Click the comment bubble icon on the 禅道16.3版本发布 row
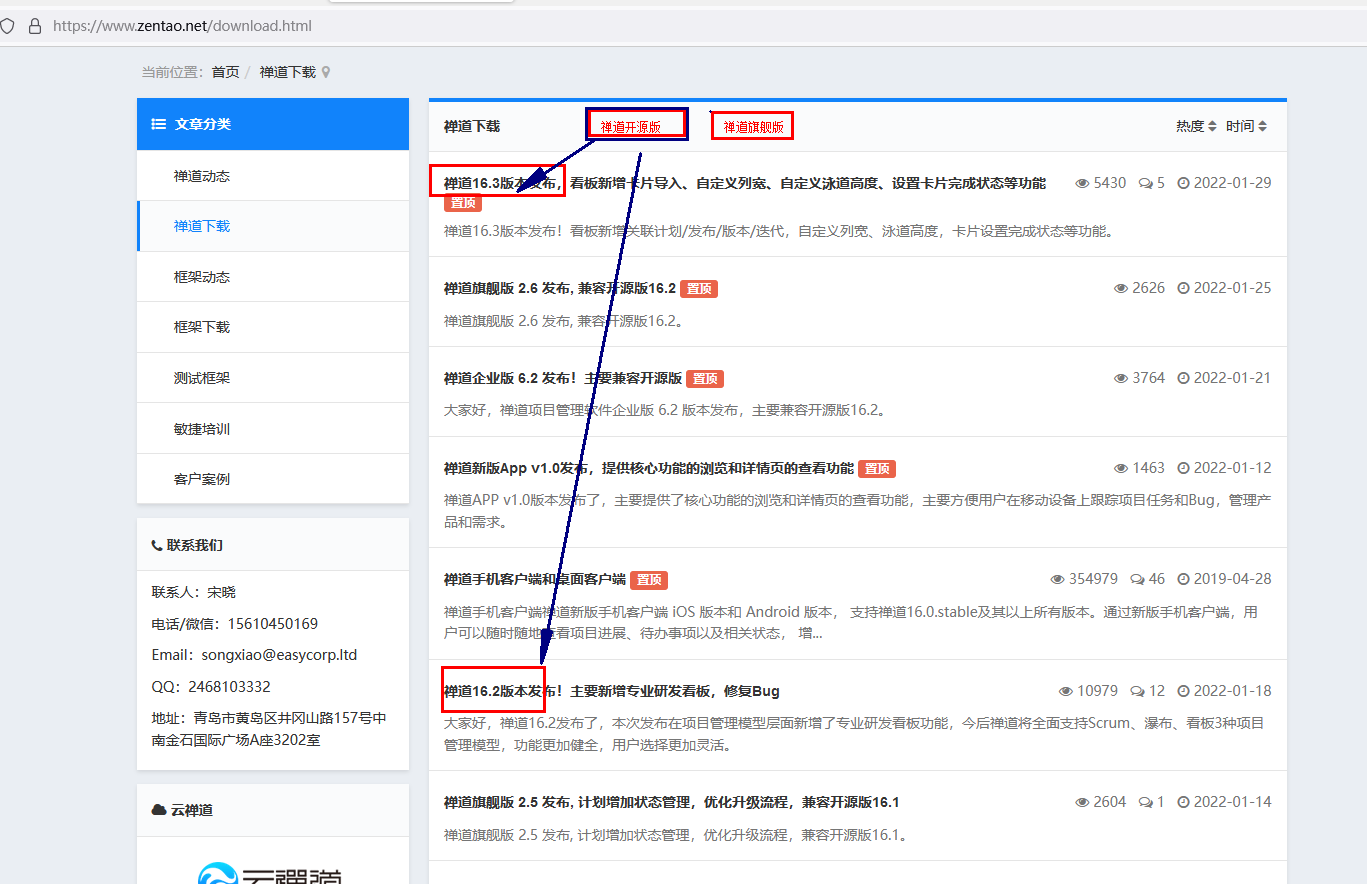The height and width of the screenshot is (884, 1367). [x=1145, y=184]
